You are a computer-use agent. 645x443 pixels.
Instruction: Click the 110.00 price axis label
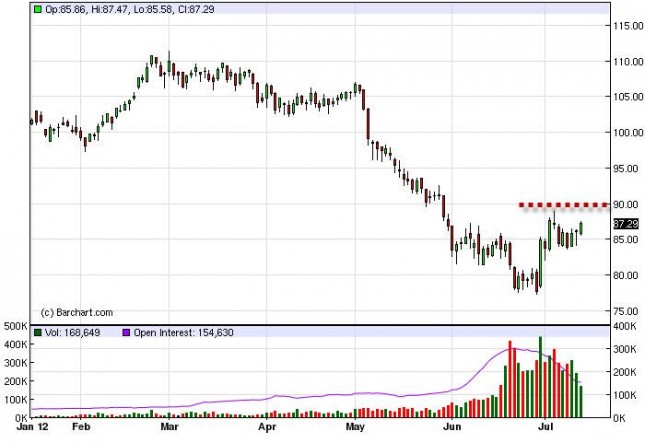[629, 62]
